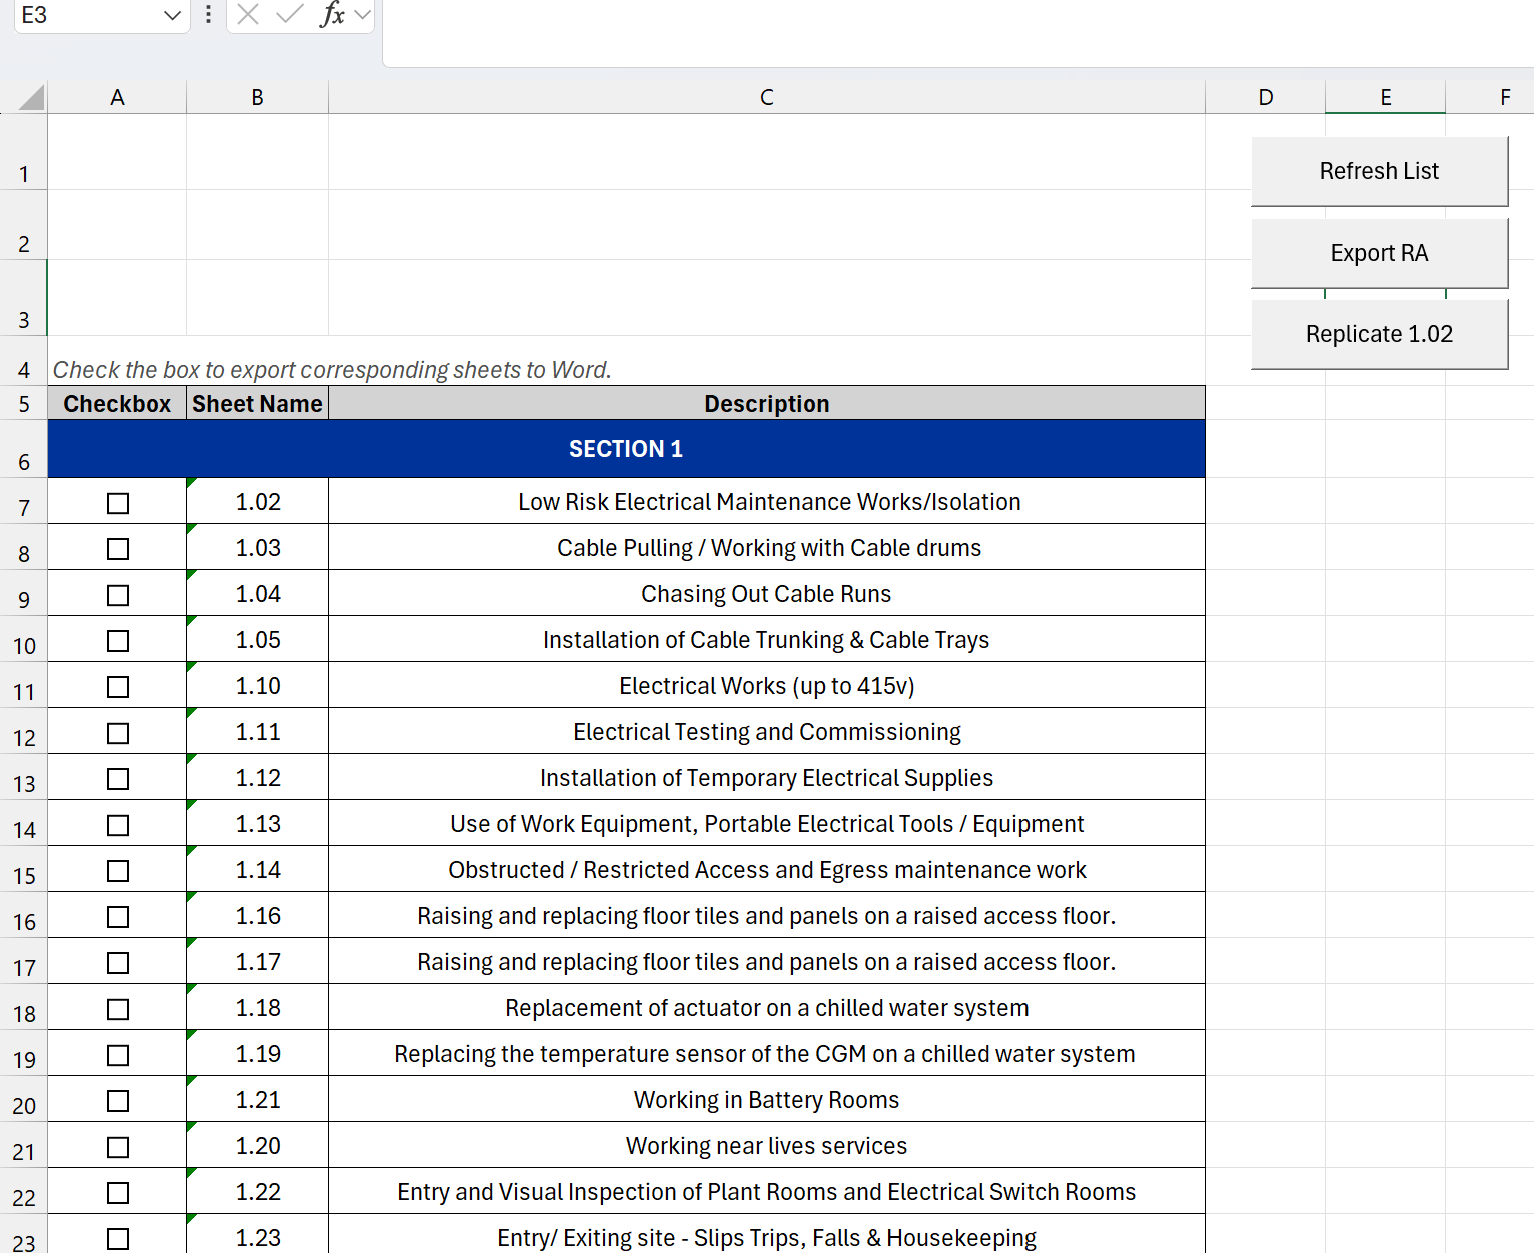The image size is (1534, 1253).
Task: Select column C header
Action: click(x=766, y=97)
